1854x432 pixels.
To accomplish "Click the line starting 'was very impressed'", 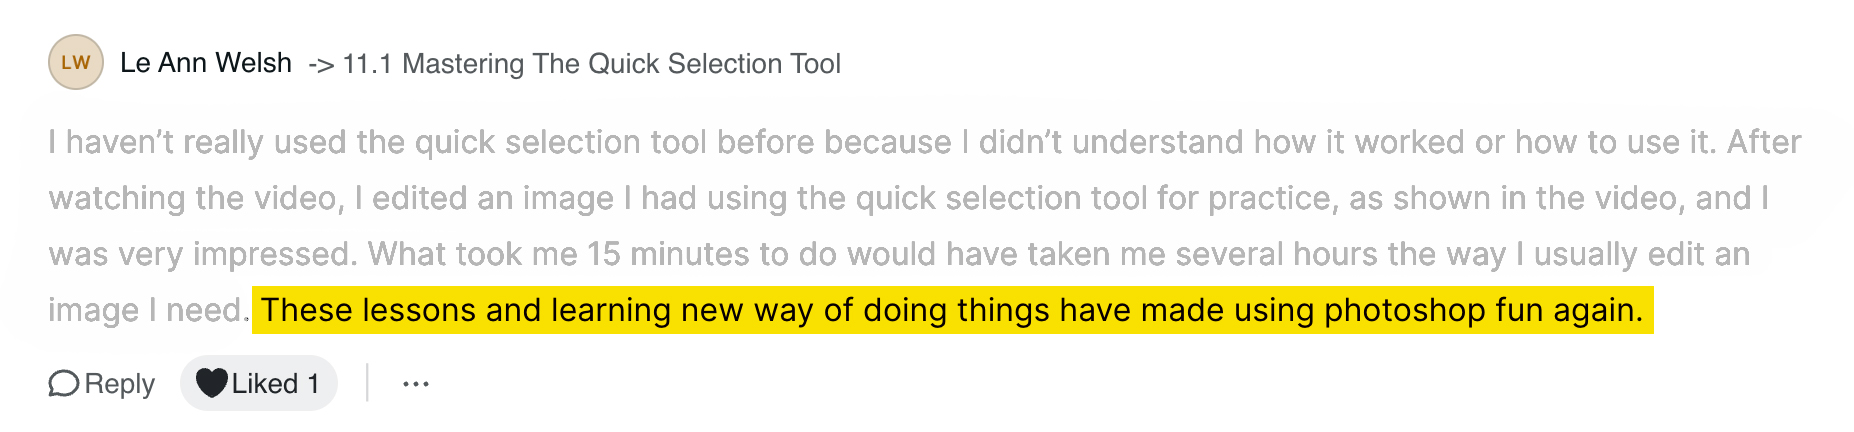I will click(899, 254).
